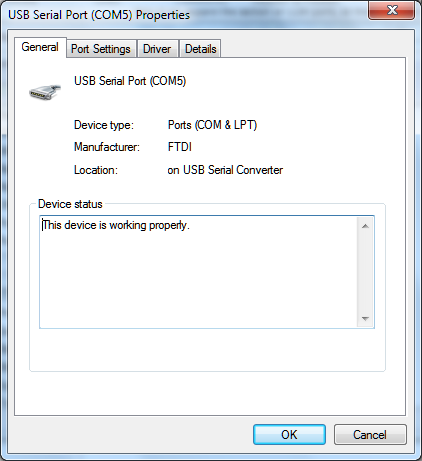Close the Properties dialog with X
Viewport: 422px width, 461px height.
[x=392, y=10]
